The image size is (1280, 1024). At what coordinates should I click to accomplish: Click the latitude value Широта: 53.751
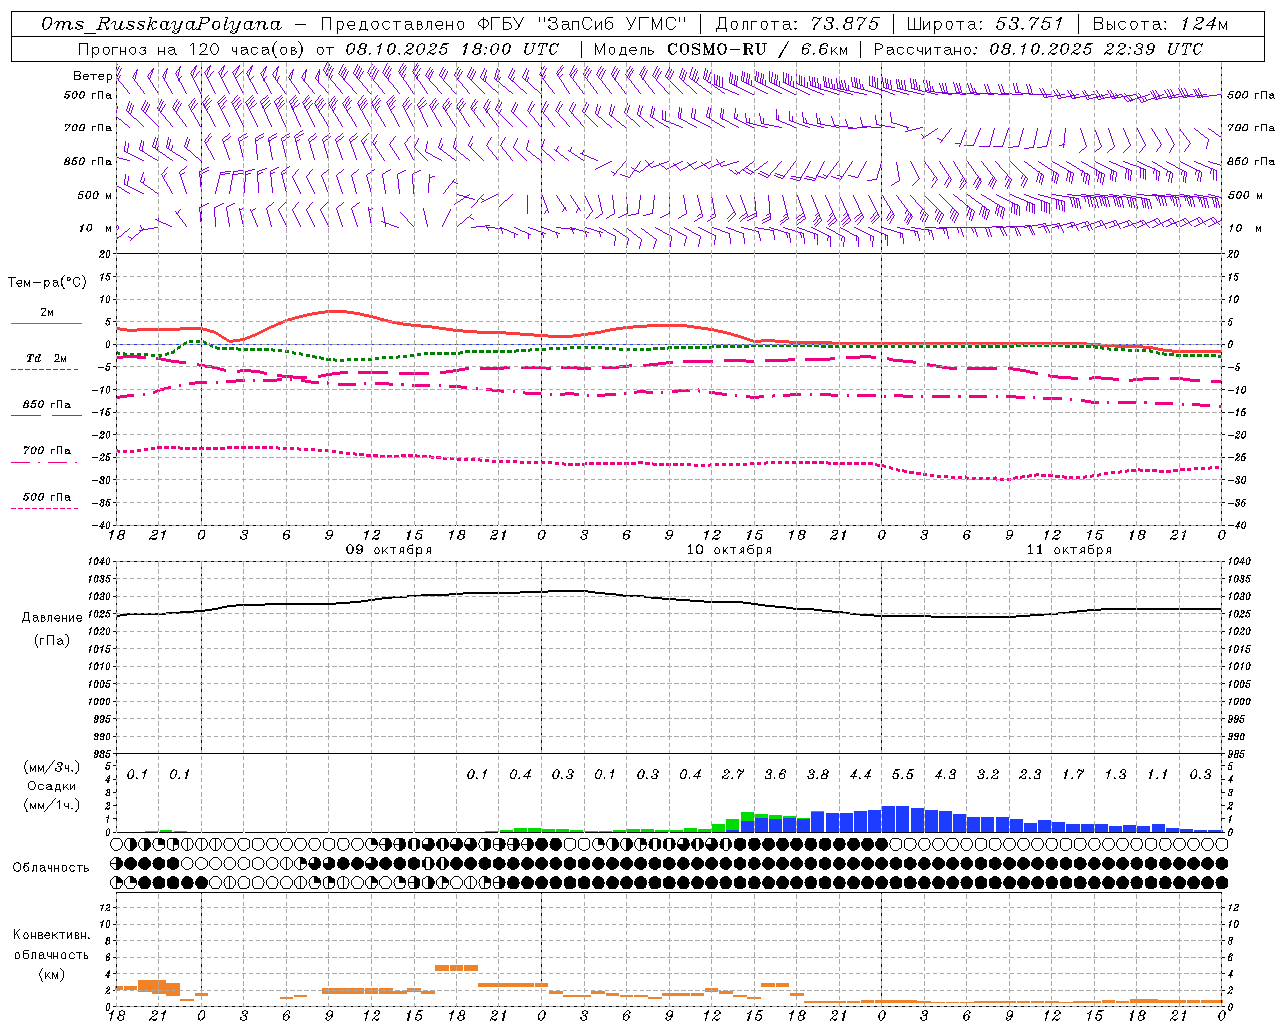(x=984, y=25)
